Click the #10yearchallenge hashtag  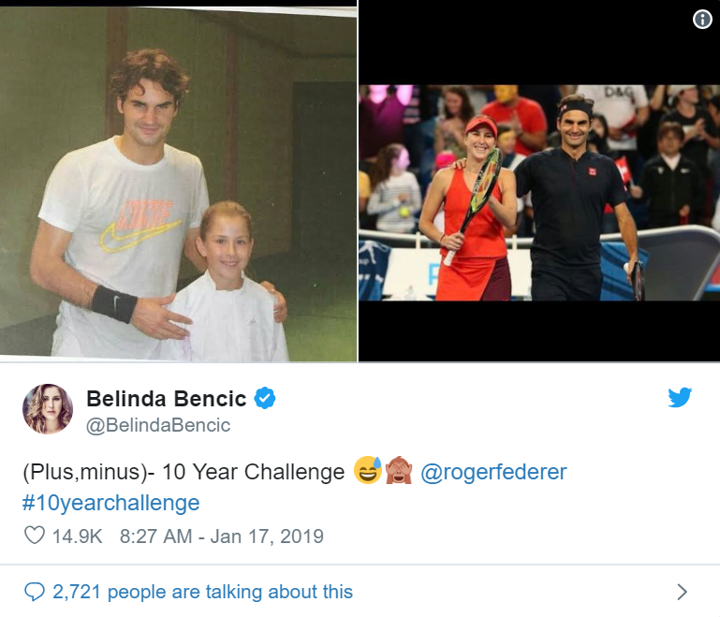(111, 502)
